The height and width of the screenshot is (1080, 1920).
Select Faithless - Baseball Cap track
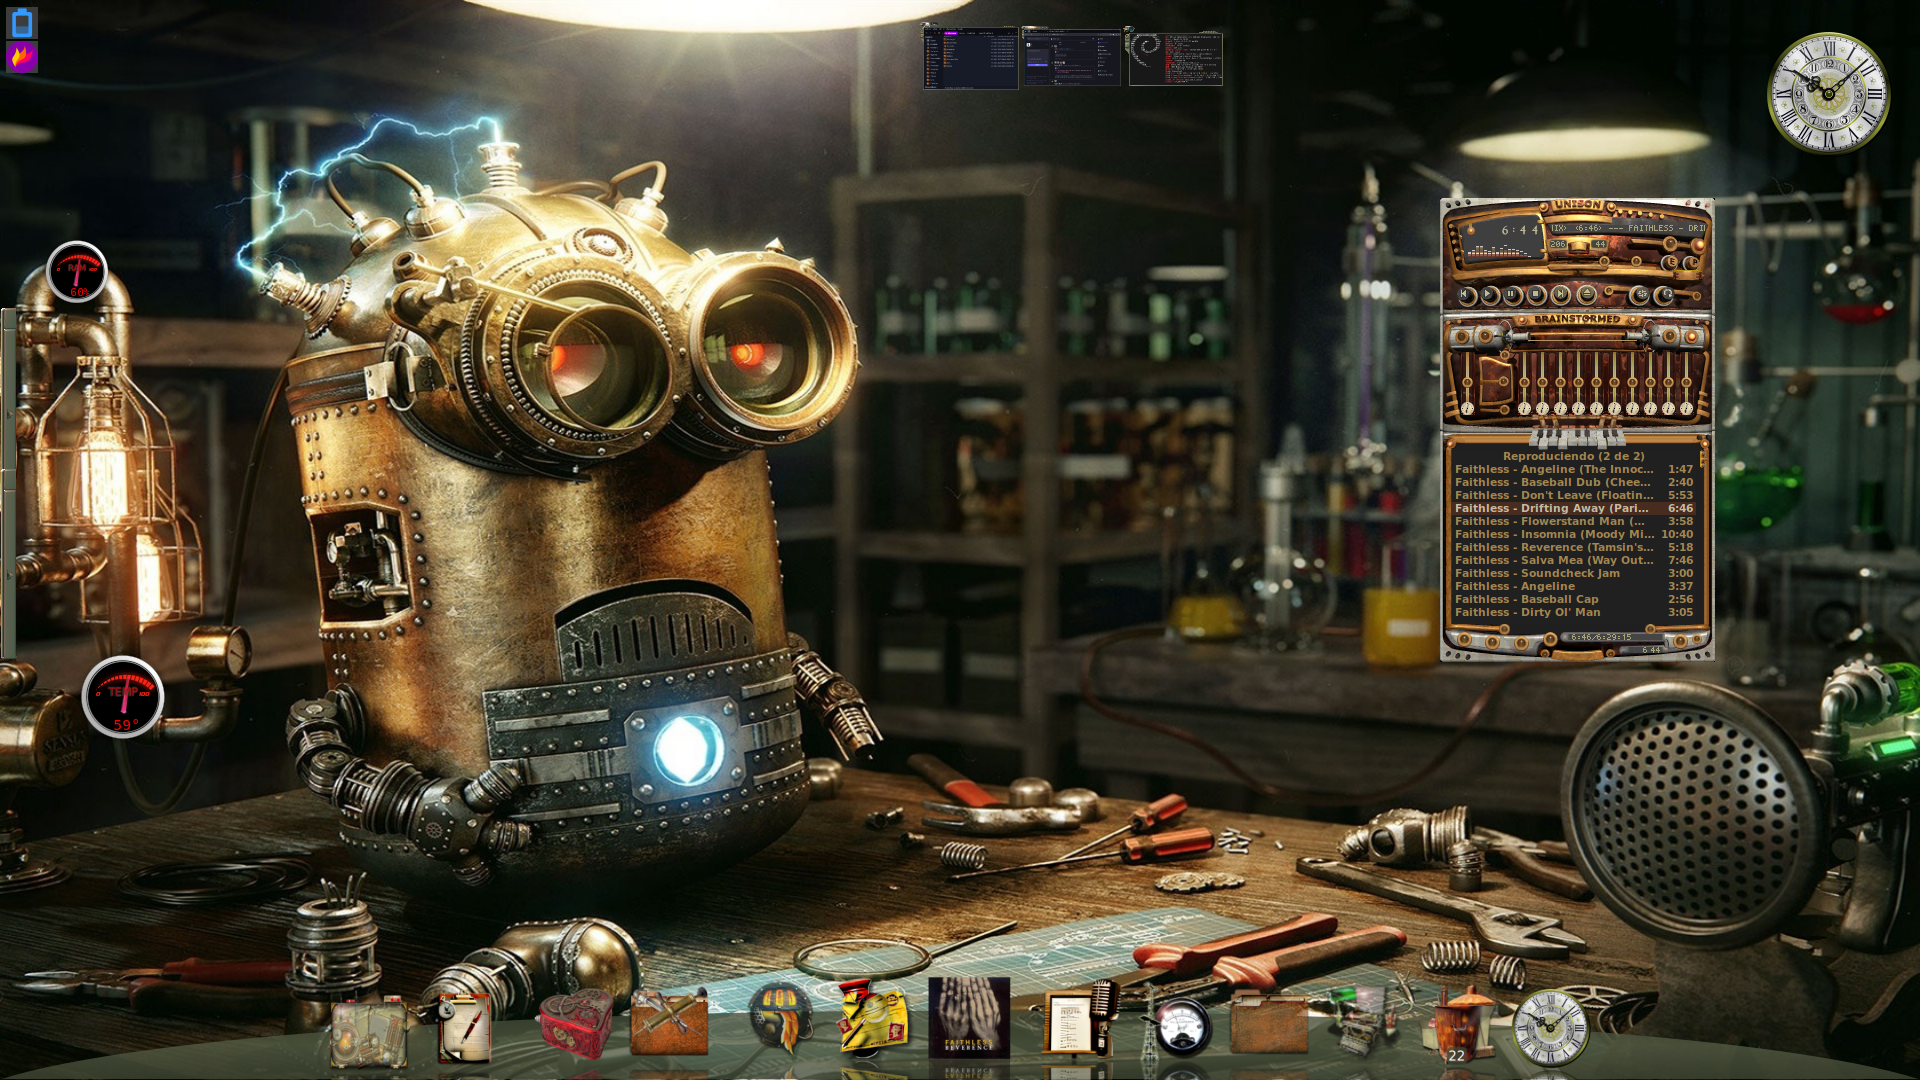tap(1573, 599)
